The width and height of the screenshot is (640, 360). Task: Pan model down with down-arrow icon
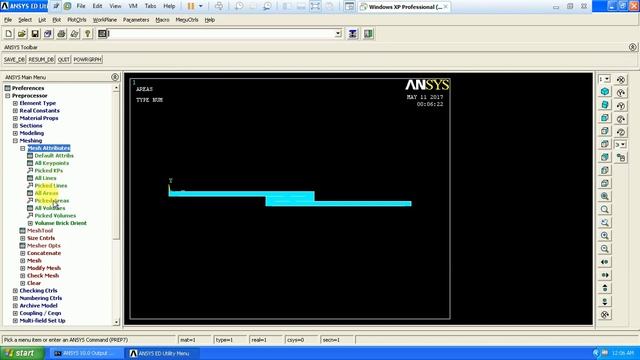click(x=605, y=302)
